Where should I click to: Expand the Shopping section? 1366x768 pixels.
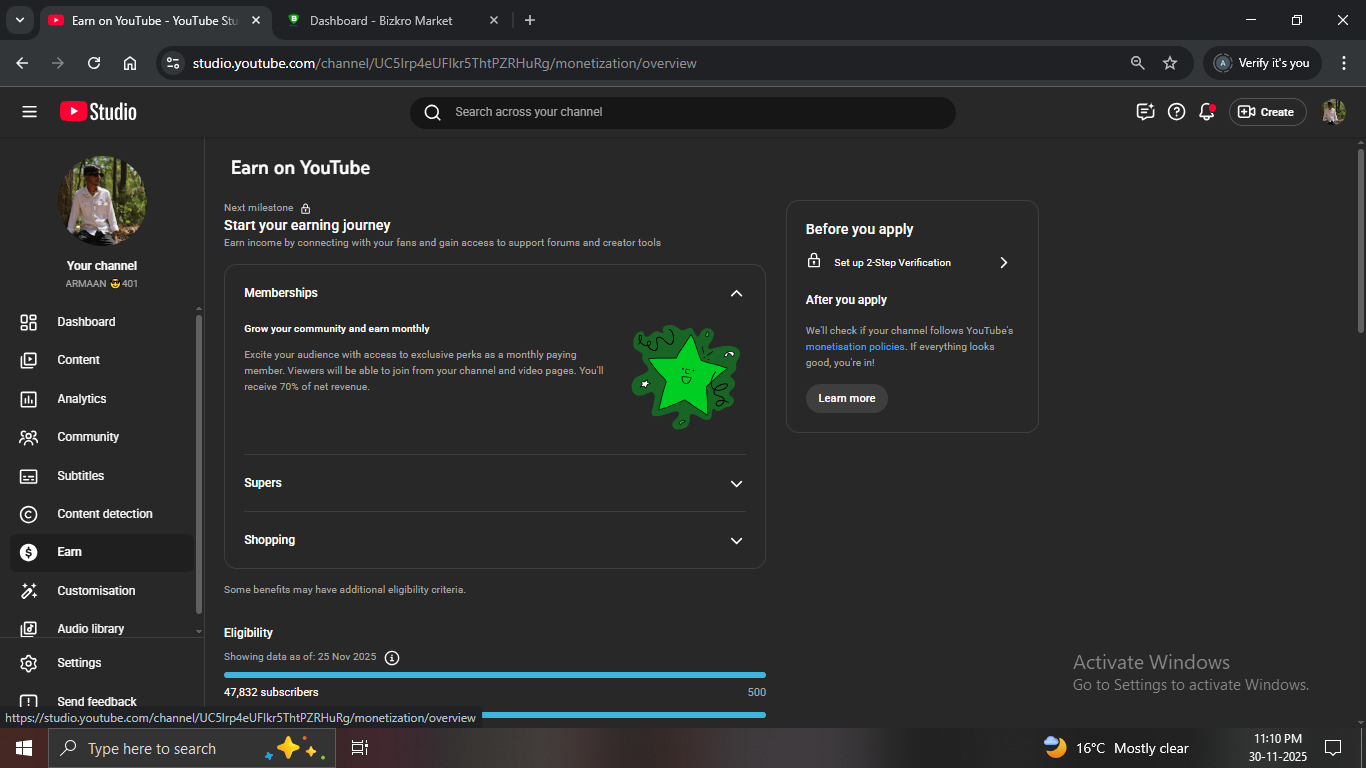click(x=736, y=541)
